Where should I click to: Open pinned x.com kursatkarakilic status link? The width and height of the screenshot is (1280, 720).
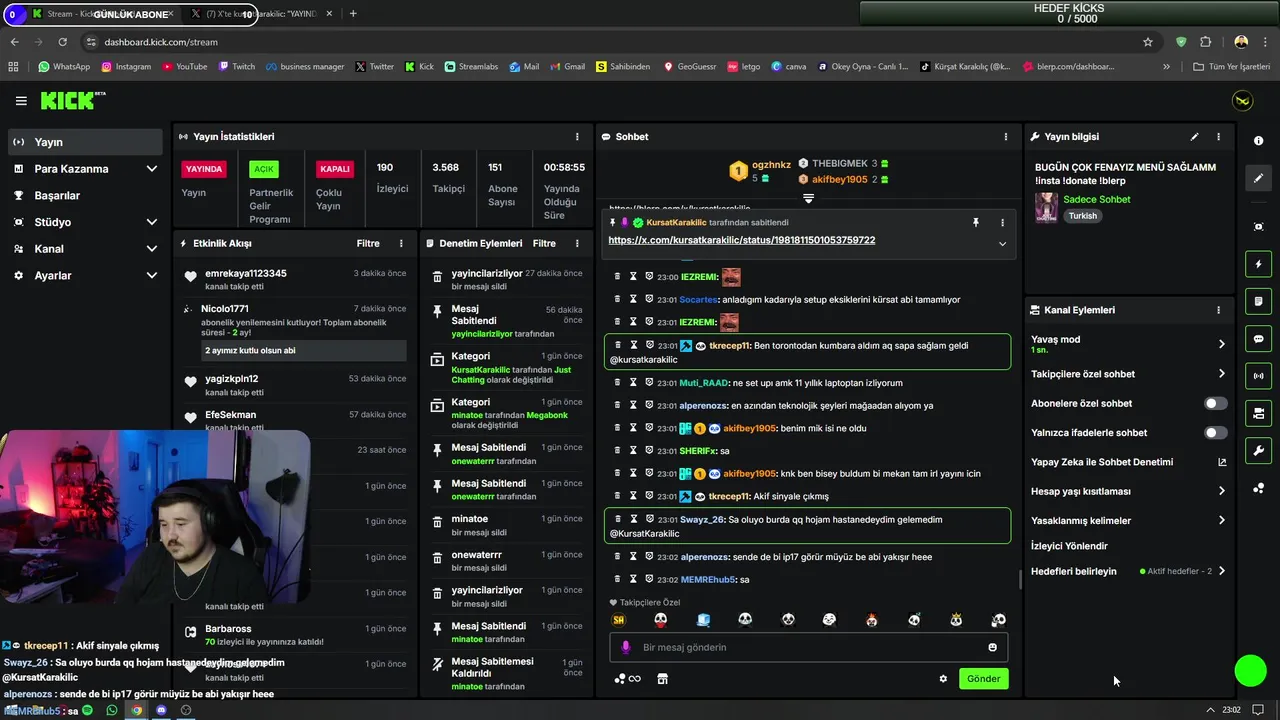coord(741,241)
